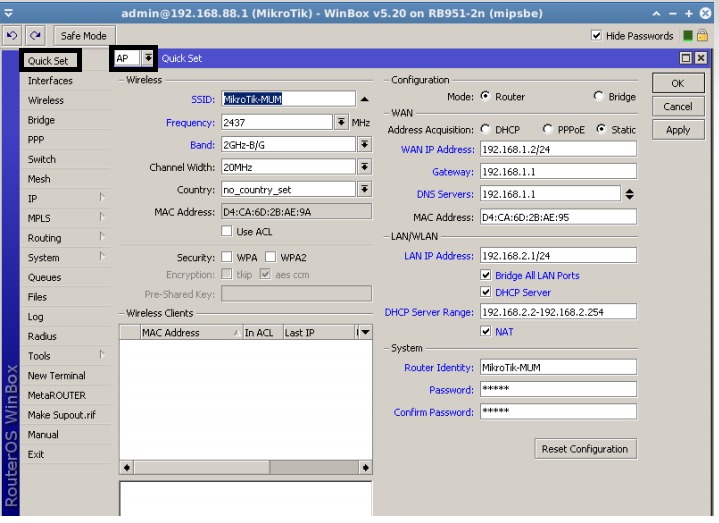This screenshot has width=719, height=523.
Task: Click the DNS Servers up/down arrows
Action: [630, 194]
